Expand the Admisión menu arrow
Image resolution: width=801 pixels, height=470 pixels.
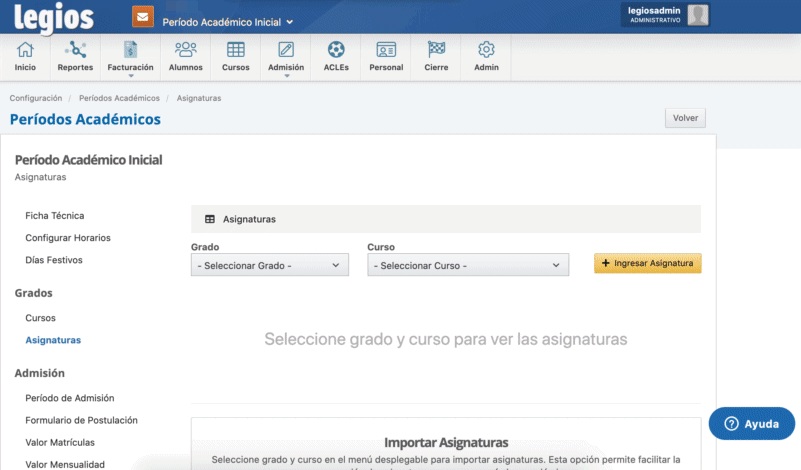tap(287, 76)
